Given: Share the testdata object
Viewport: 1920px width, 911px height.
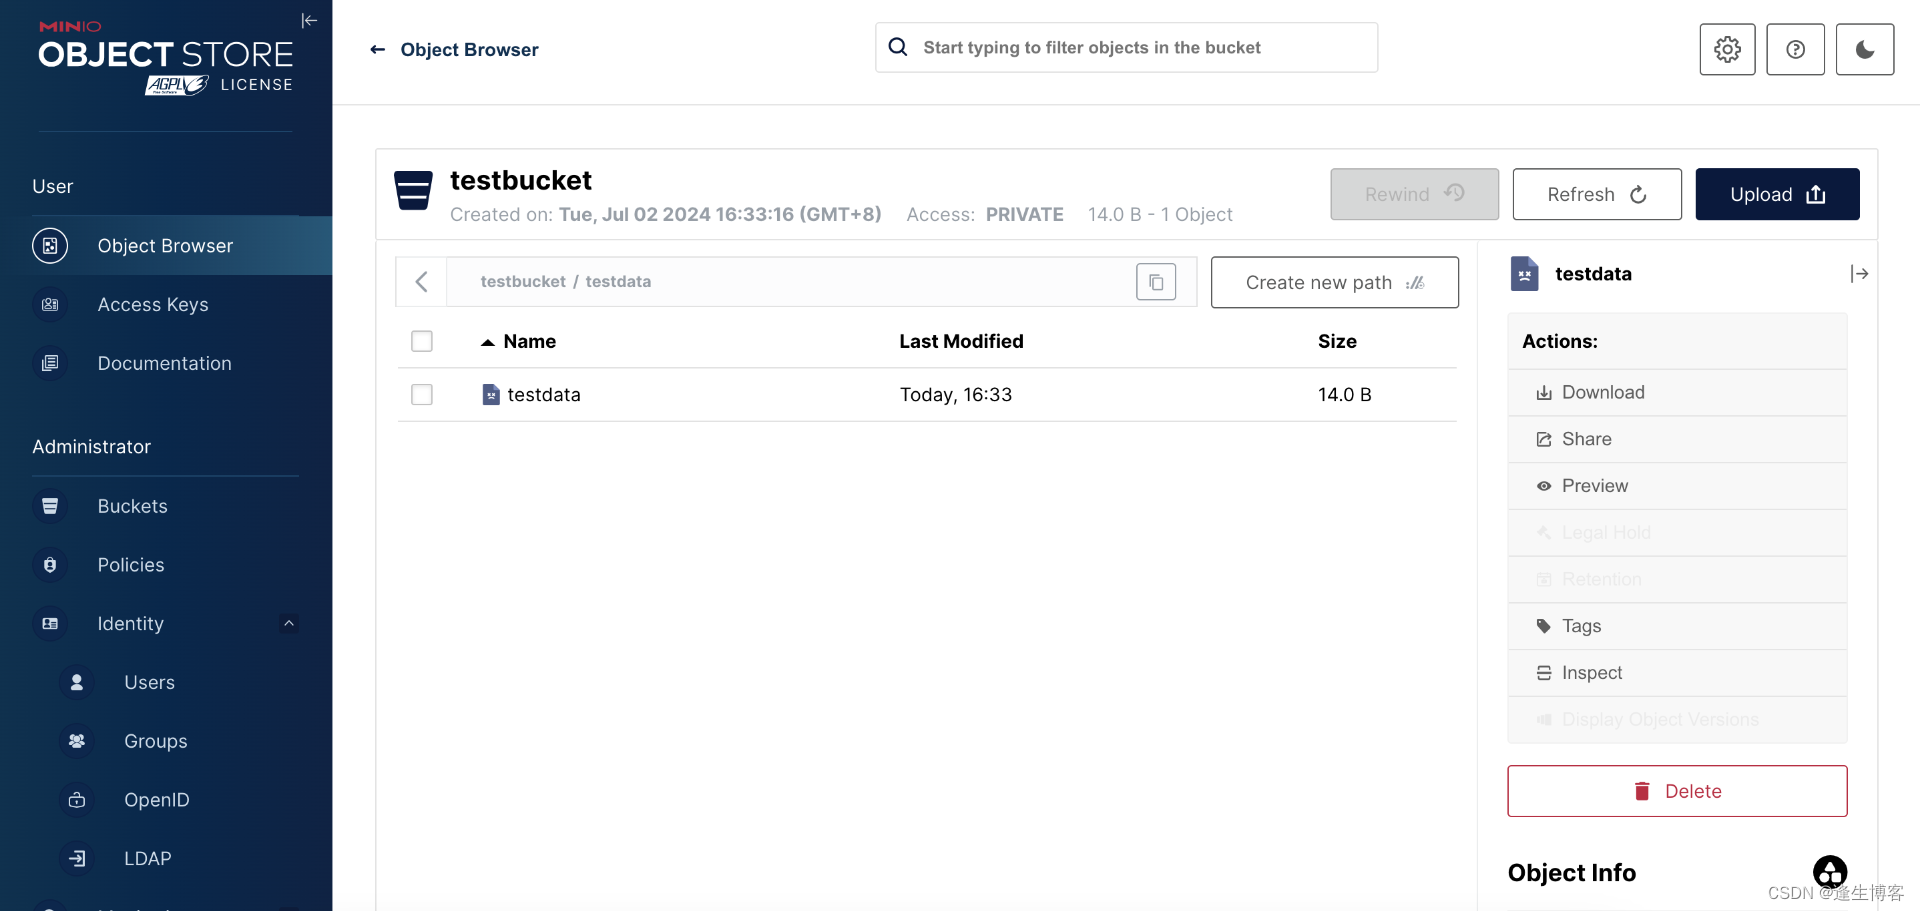Looking at the screenshot, I should [1677, 439].
